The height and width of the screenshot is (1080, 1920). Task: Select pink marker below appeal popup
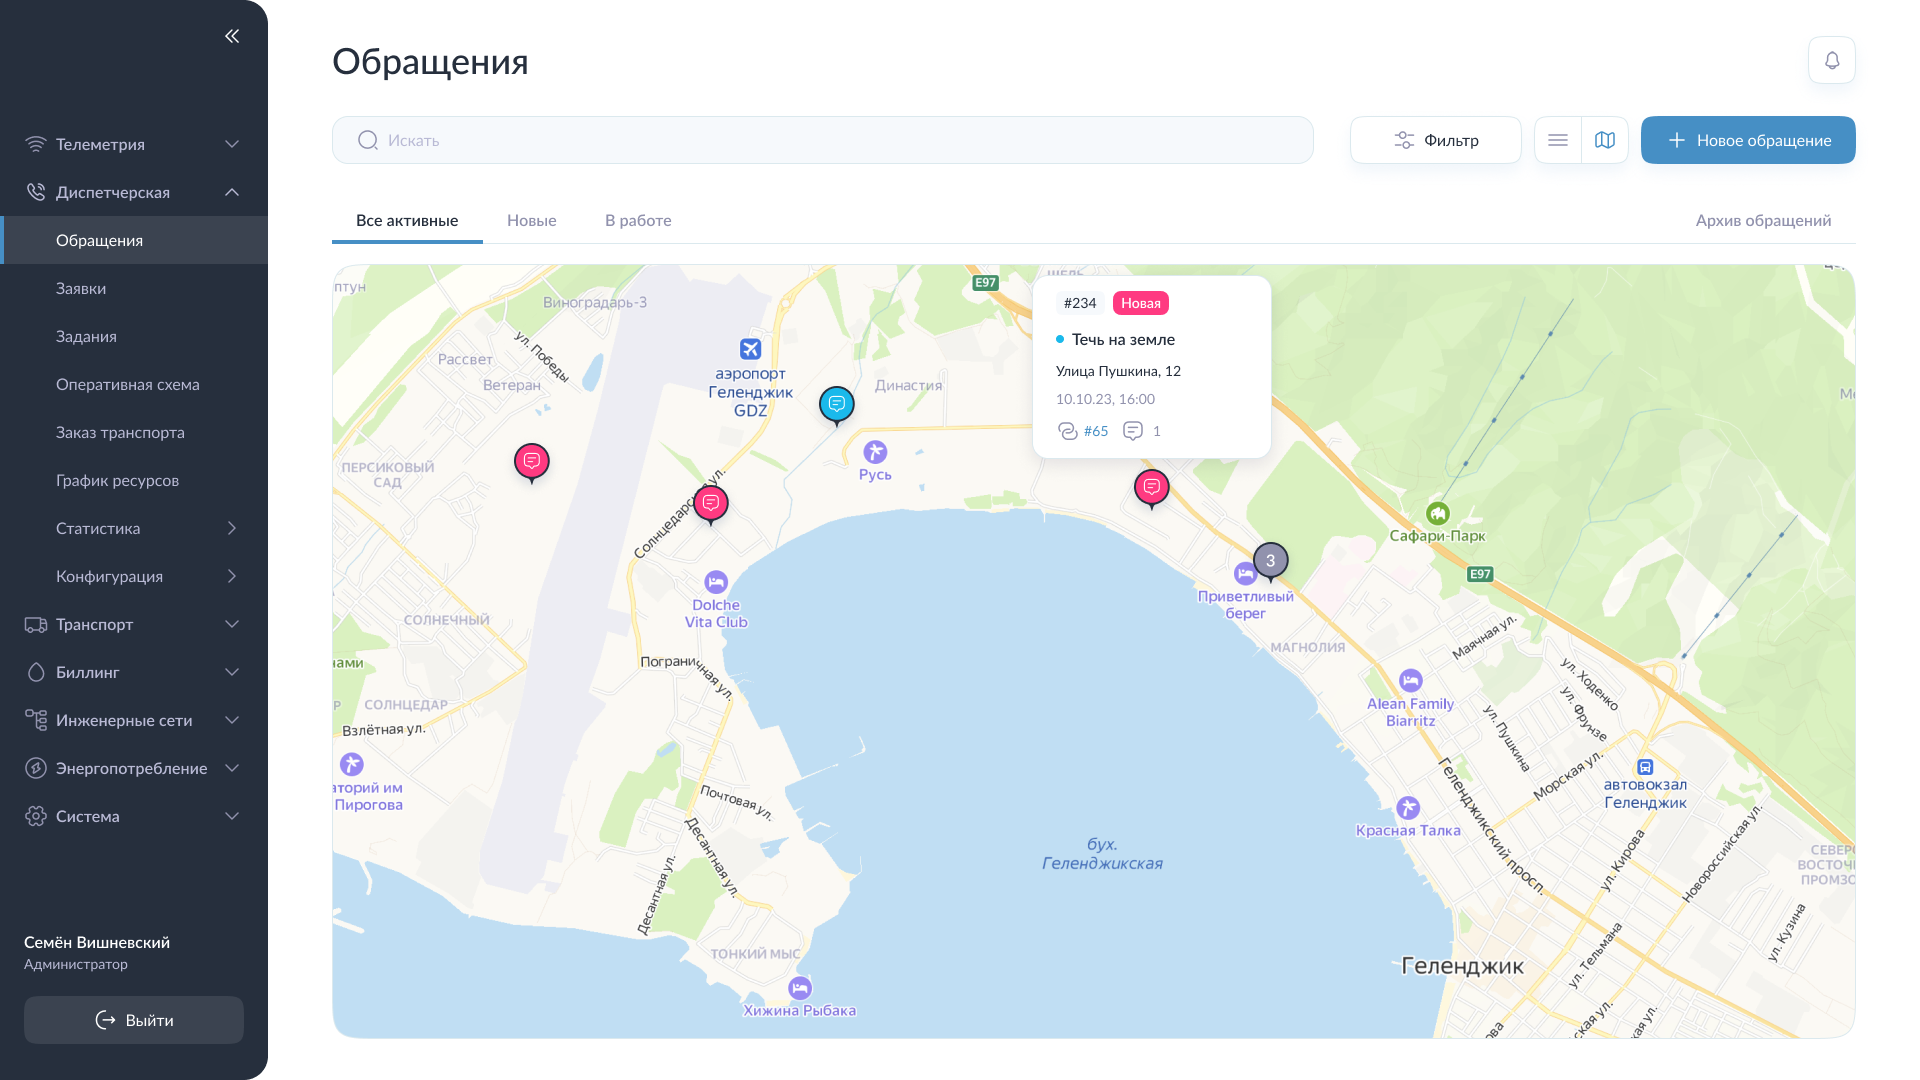[x=1151, y=487]
